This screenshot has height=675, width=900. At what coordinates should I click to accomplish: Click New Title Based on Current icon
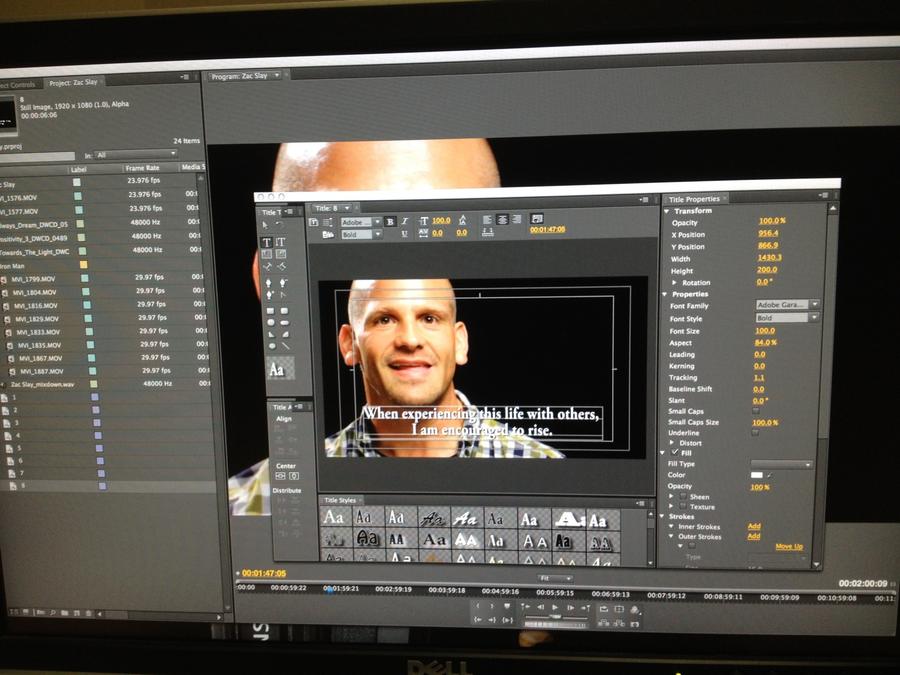click(313, 222)
